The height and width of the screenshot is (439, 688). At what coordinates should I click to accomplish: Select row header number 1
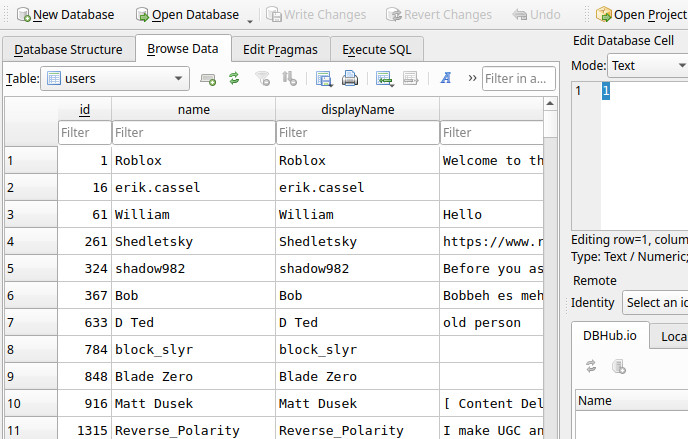click(x=31, y=161)
